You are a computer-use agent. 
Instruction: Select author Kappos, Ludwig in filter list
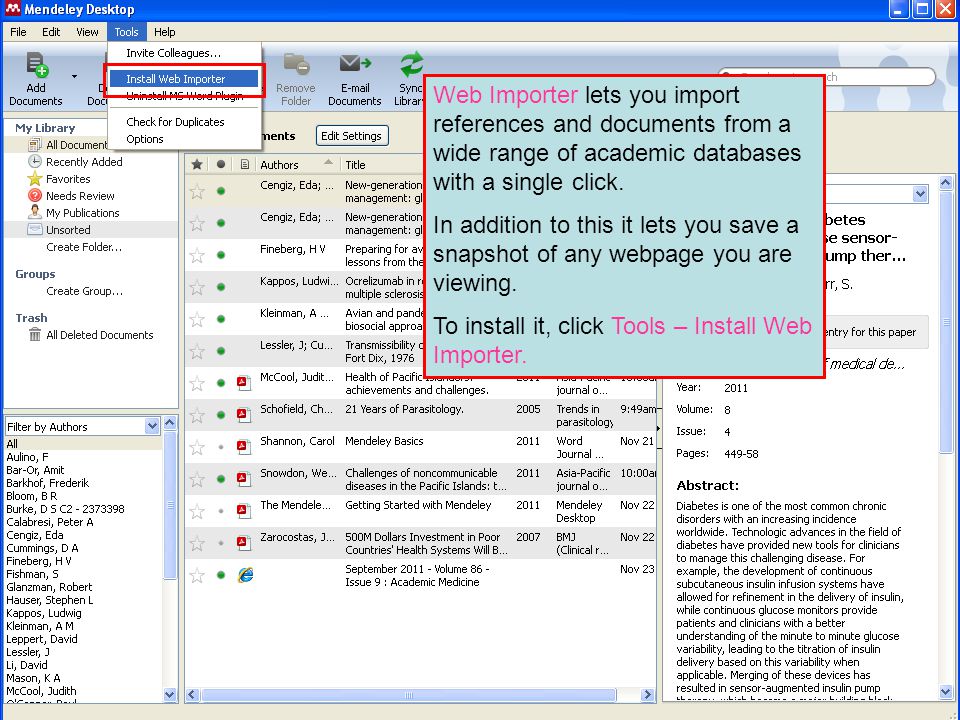click(x=43, y=613)
